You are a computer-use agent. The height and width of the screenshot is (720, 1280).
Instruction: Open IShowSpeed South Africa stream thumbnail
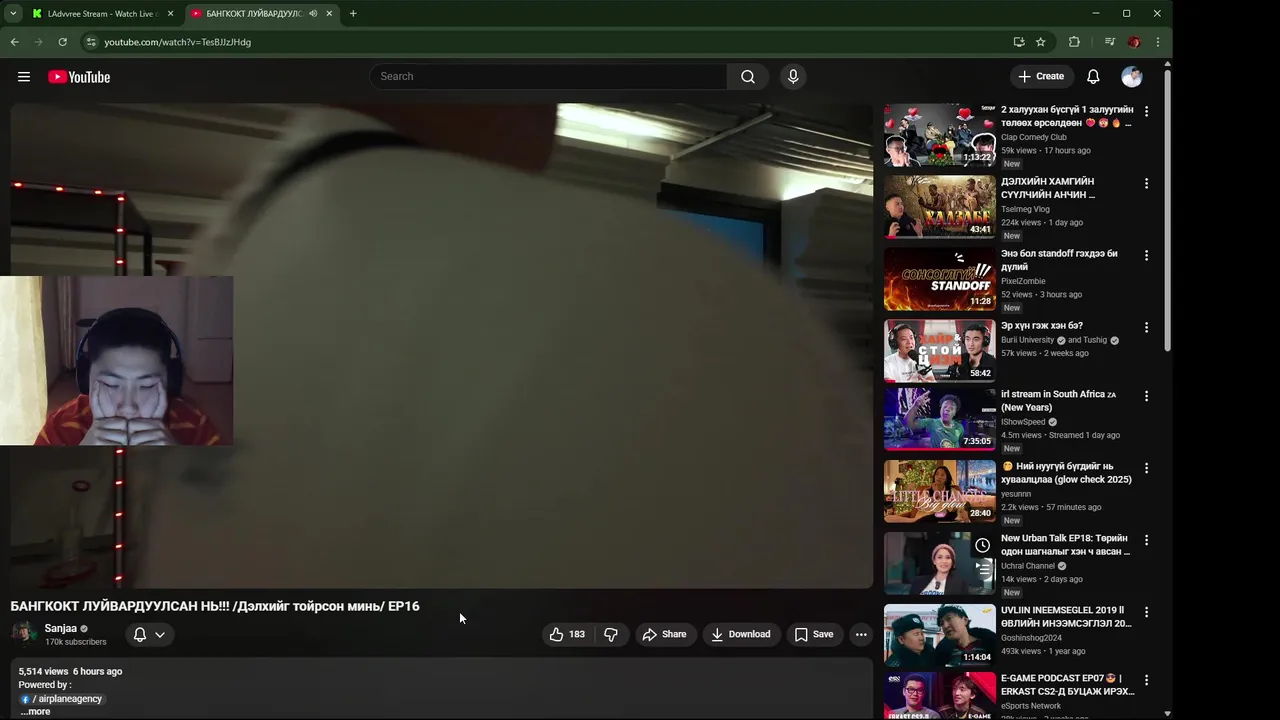pos(940,419)
